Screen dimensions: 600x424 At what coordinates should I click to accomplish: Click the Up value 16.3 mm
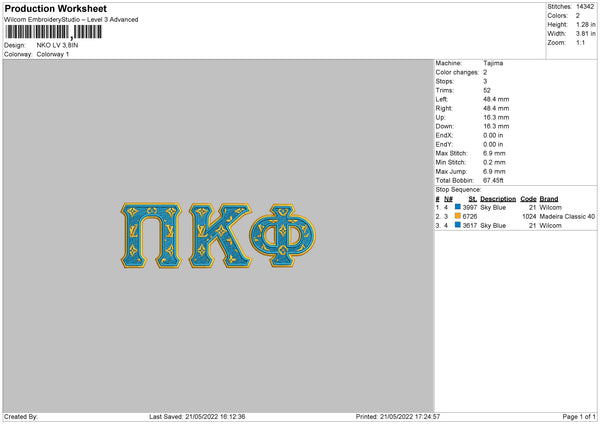tap(496, 117)
